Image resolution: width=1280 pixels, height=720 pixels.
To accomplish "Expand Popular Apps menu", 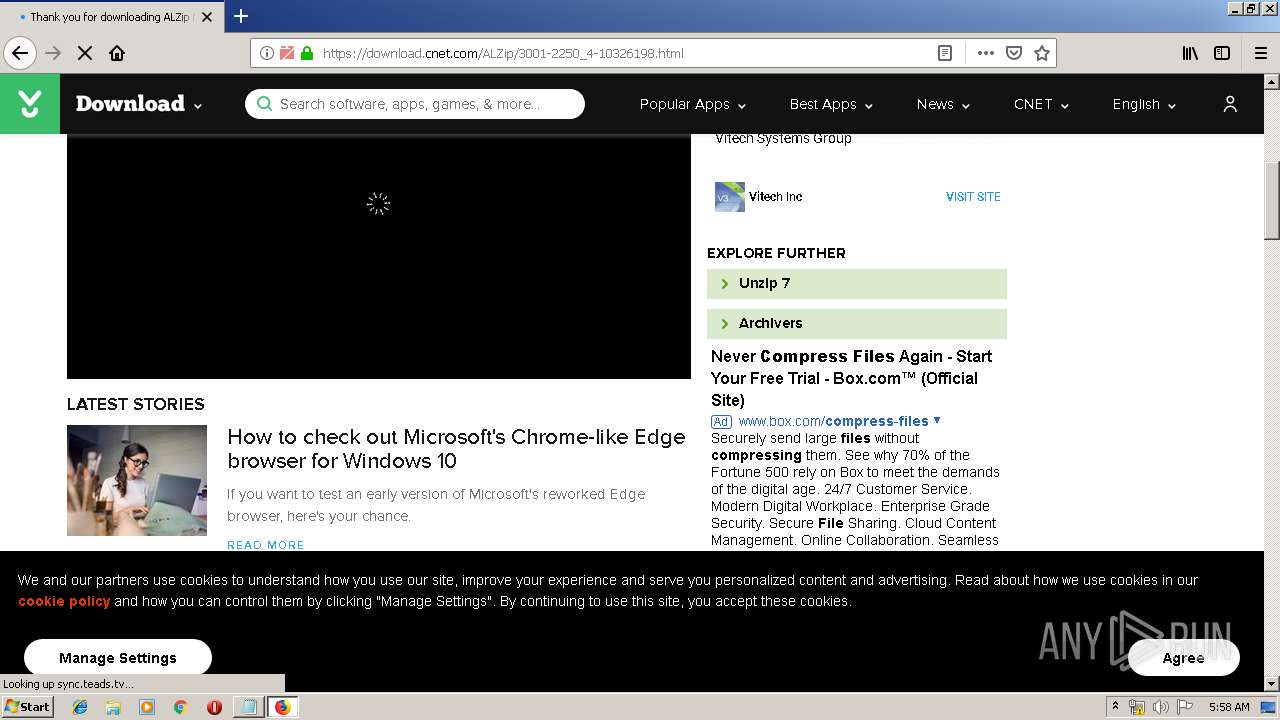I will [x=693, y=104].
